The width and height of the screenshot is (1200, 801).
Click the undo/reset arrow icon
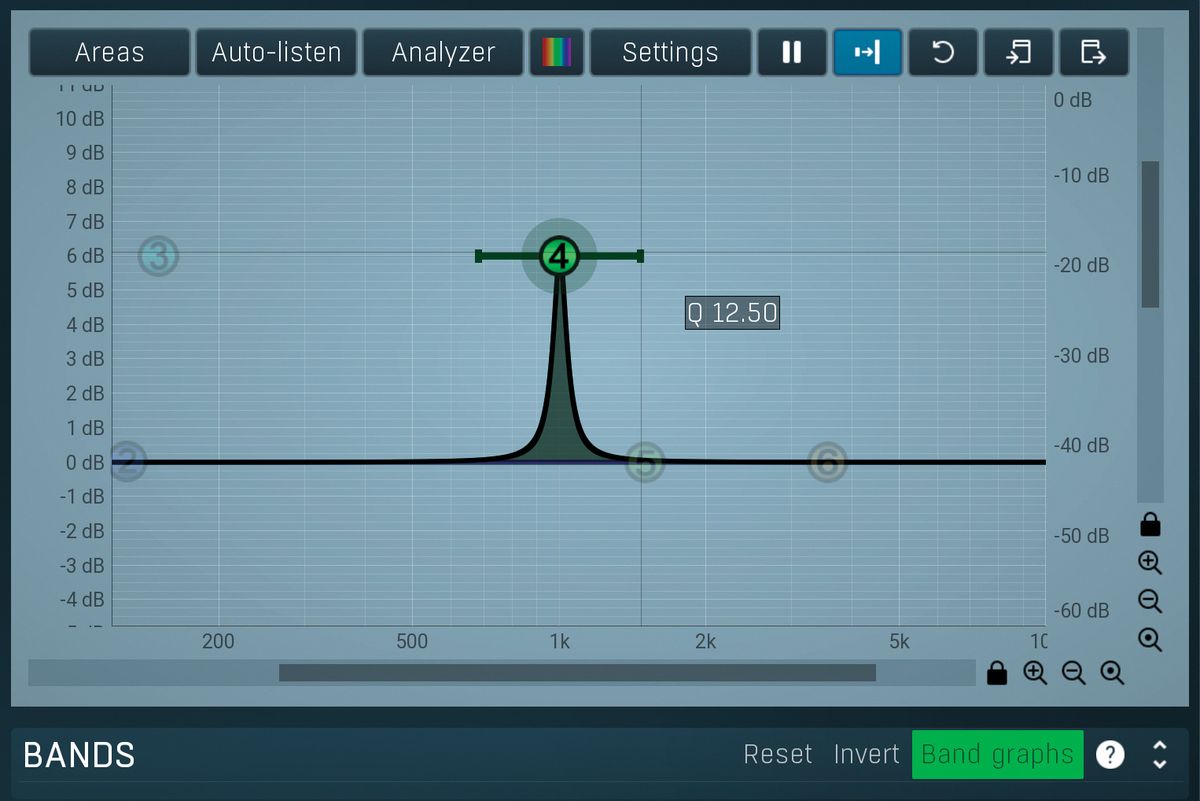(x=942, y=52)
